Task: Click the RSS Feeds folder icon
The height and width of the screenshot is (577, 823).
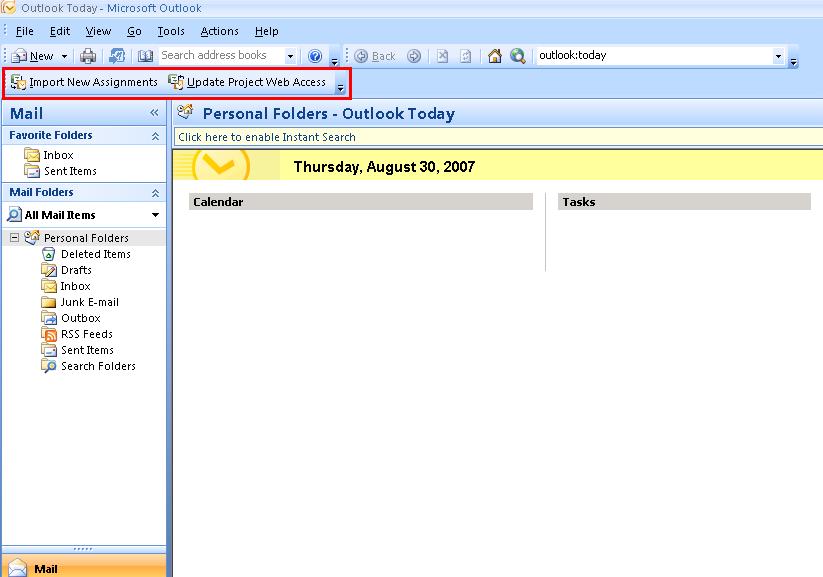Action: (x=49, y=334)
